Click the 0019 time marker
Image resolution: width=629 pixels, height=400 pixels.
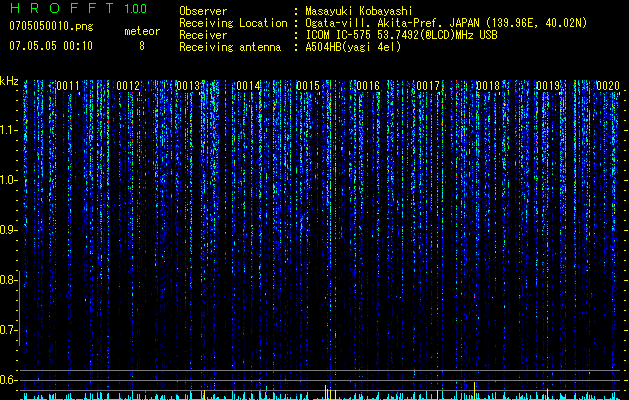click(548, 86)
